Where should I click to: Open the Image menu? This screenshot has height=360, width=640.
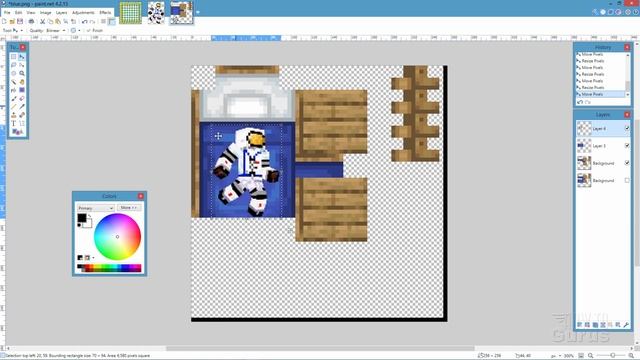coord(45,13)
